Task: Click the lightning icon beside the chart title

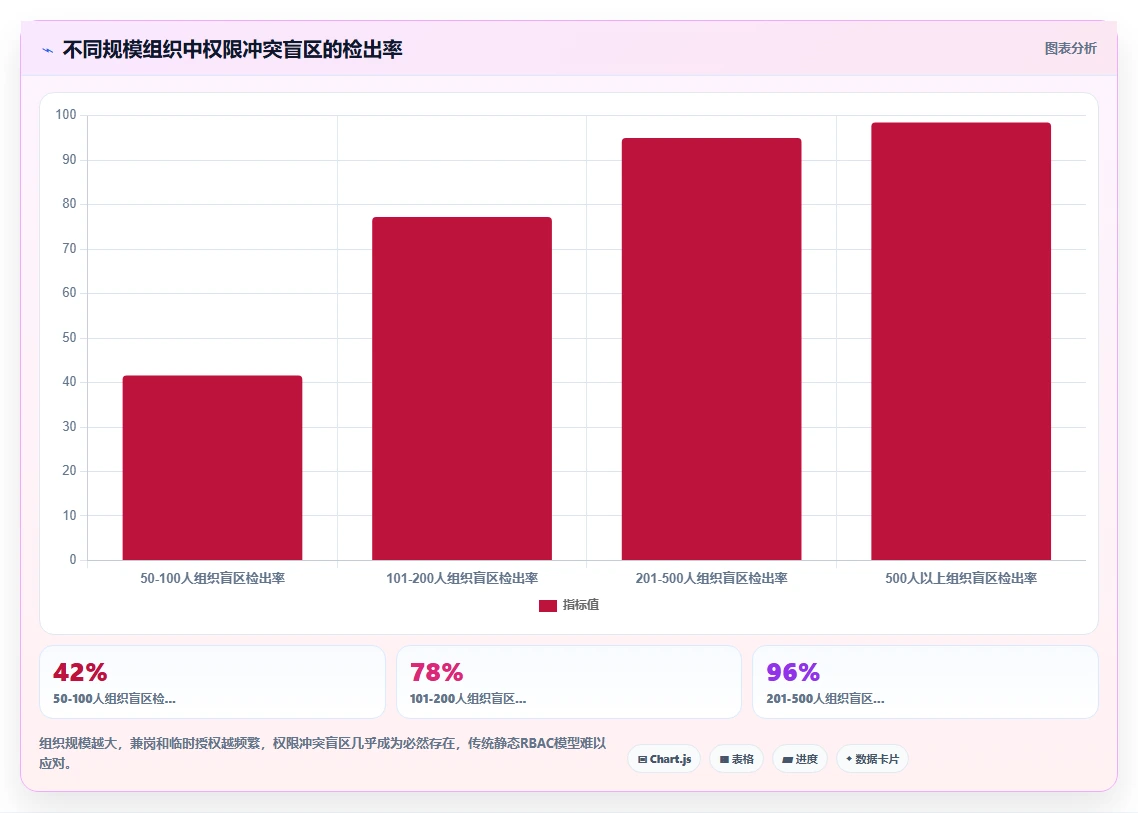Action: (48, 50)
